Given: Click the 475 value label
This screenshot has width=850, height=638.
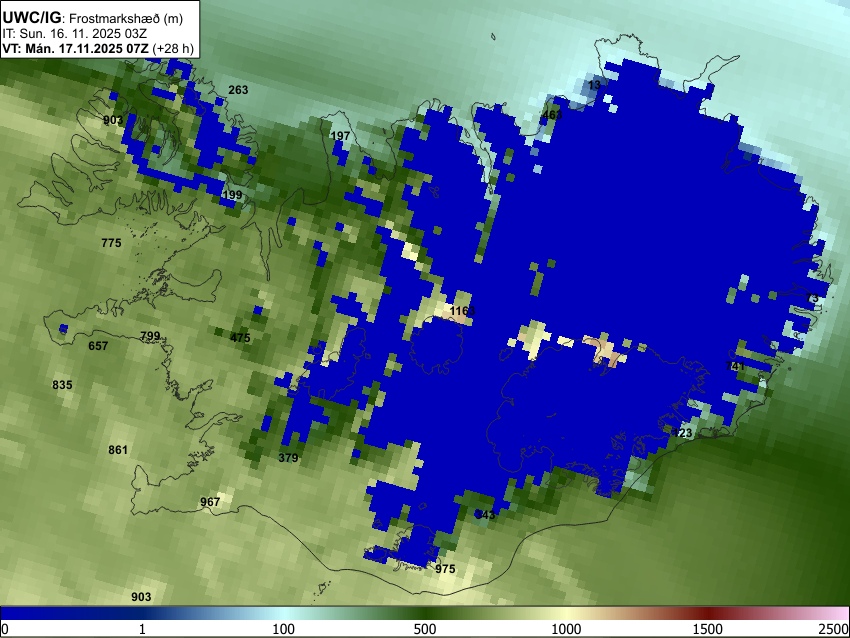Looking at the screenshot, I should (x=240, y=338).
